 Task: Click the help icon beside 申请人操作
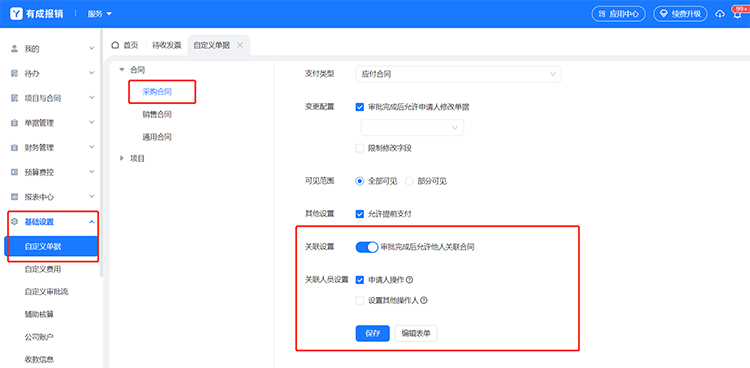pyautogui.click(x=409, y=280)
